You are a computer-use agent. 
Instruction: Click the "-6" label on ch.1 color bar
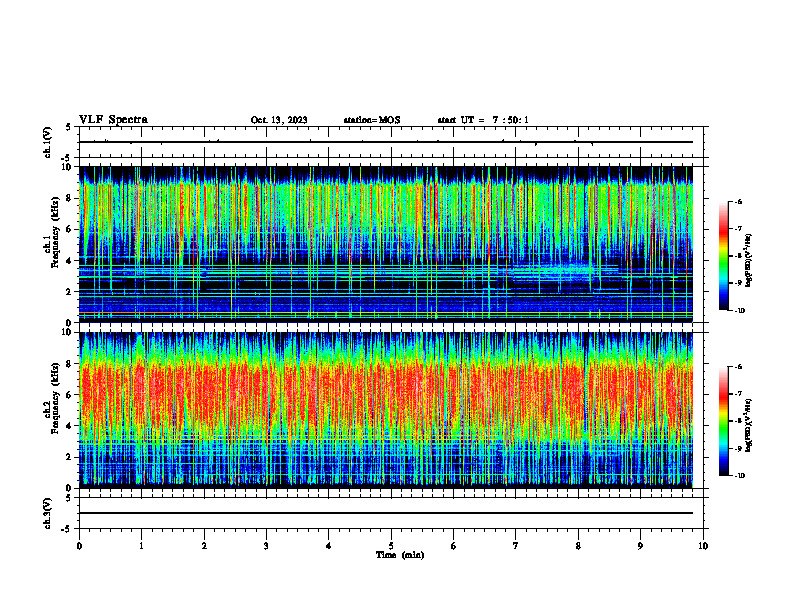coord(738,201)
